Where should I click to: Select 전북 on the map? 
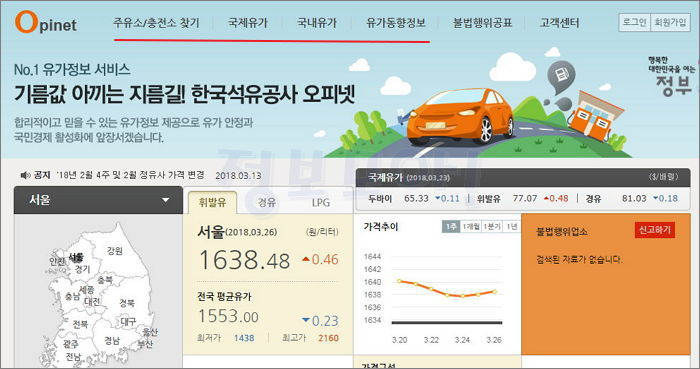[80, 324]
